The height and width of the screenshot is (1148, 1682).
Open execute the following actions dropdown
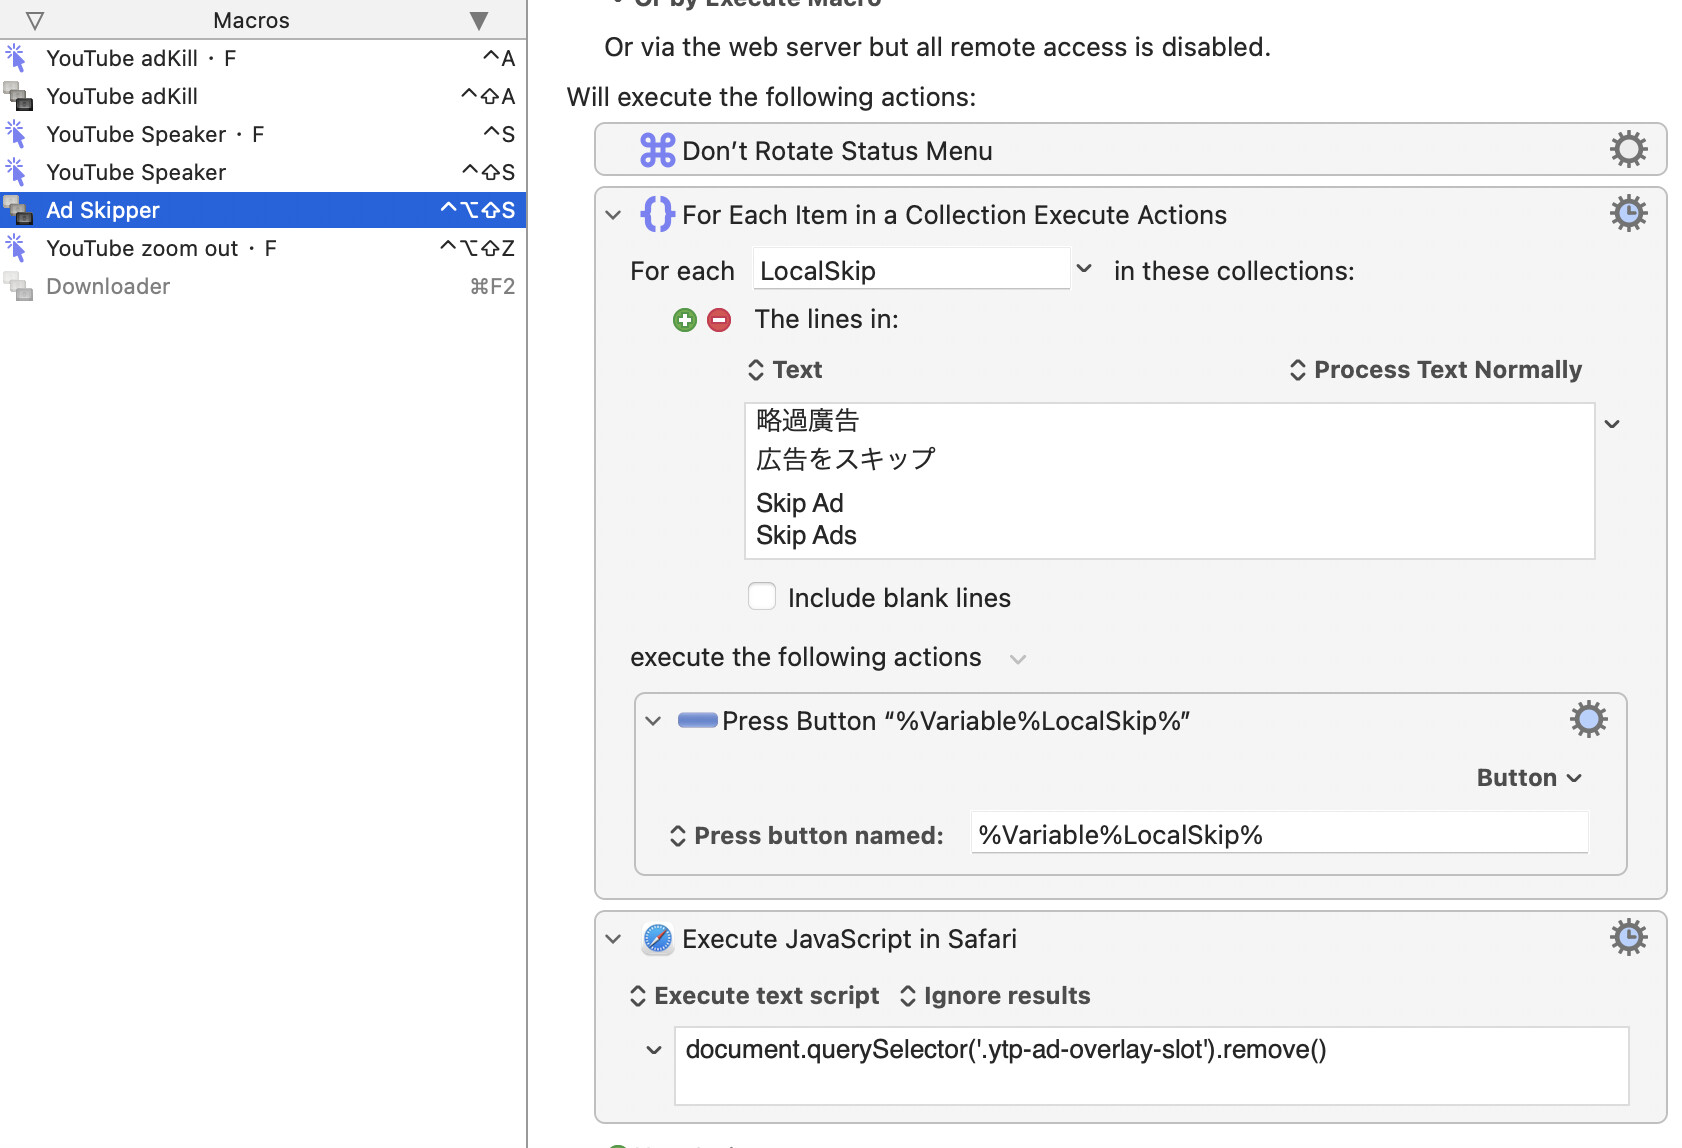(1018, 659)
